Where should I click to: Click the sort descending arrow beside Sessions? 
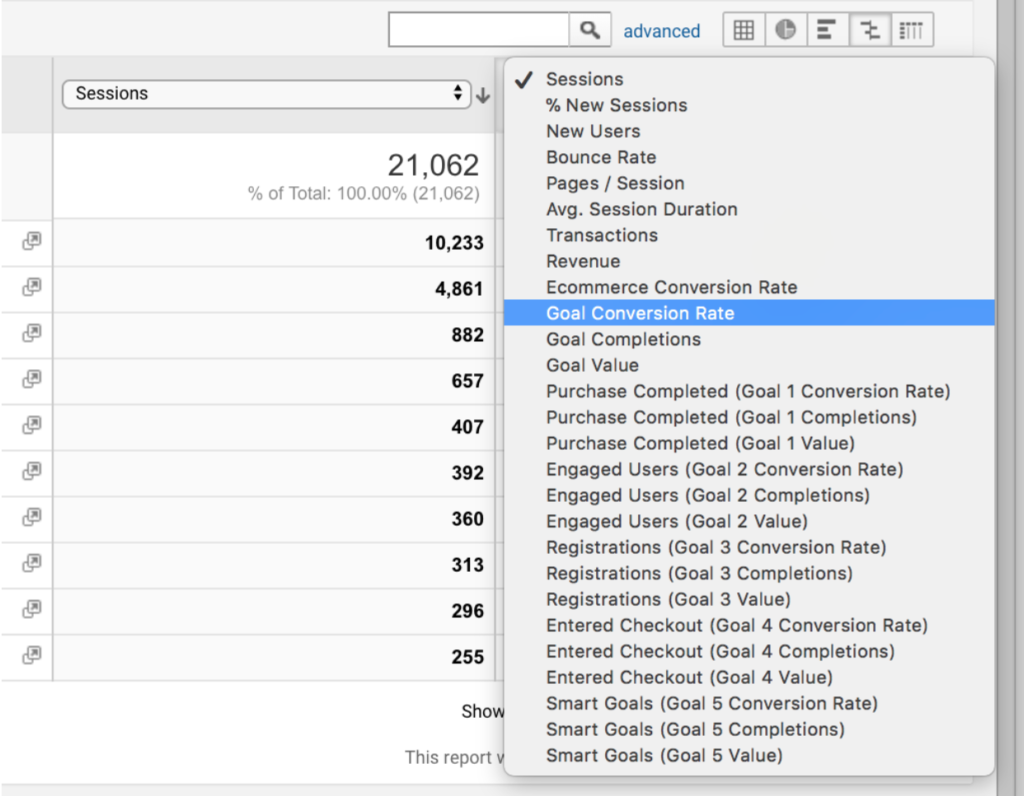pos(483,95)
